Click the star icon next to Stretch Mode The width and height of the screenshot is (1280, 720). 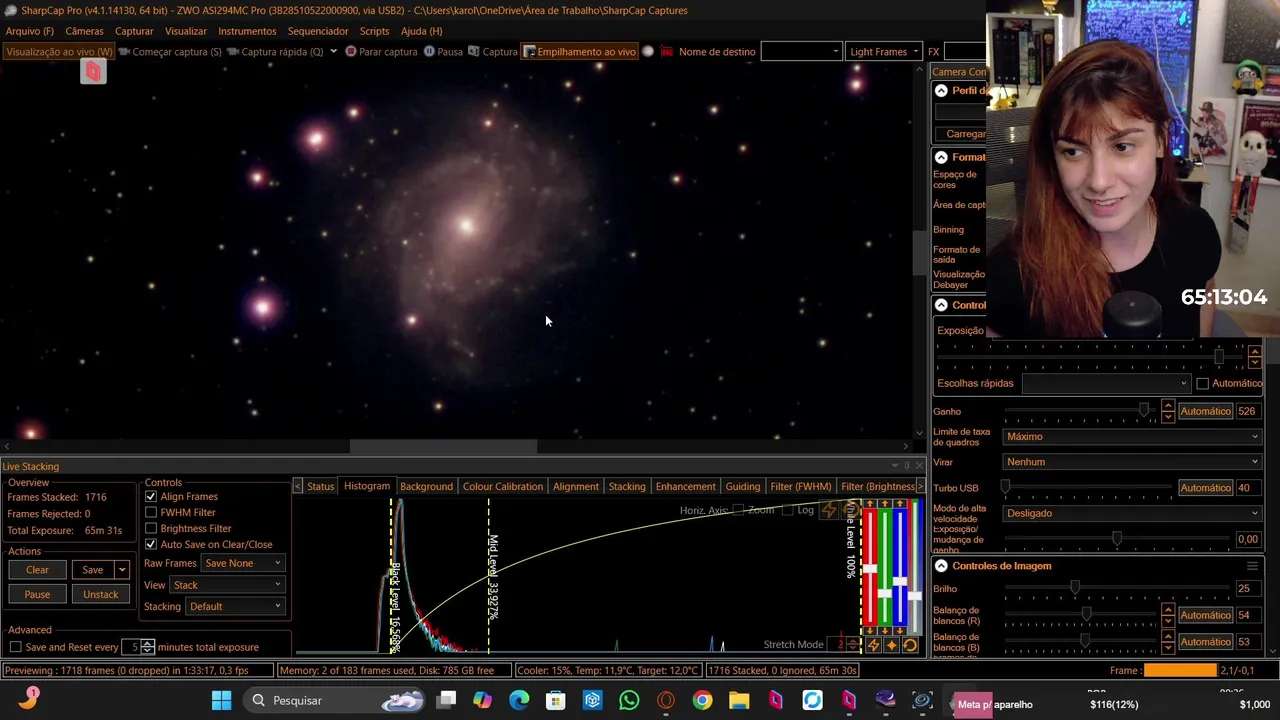[x=892, y=646]
